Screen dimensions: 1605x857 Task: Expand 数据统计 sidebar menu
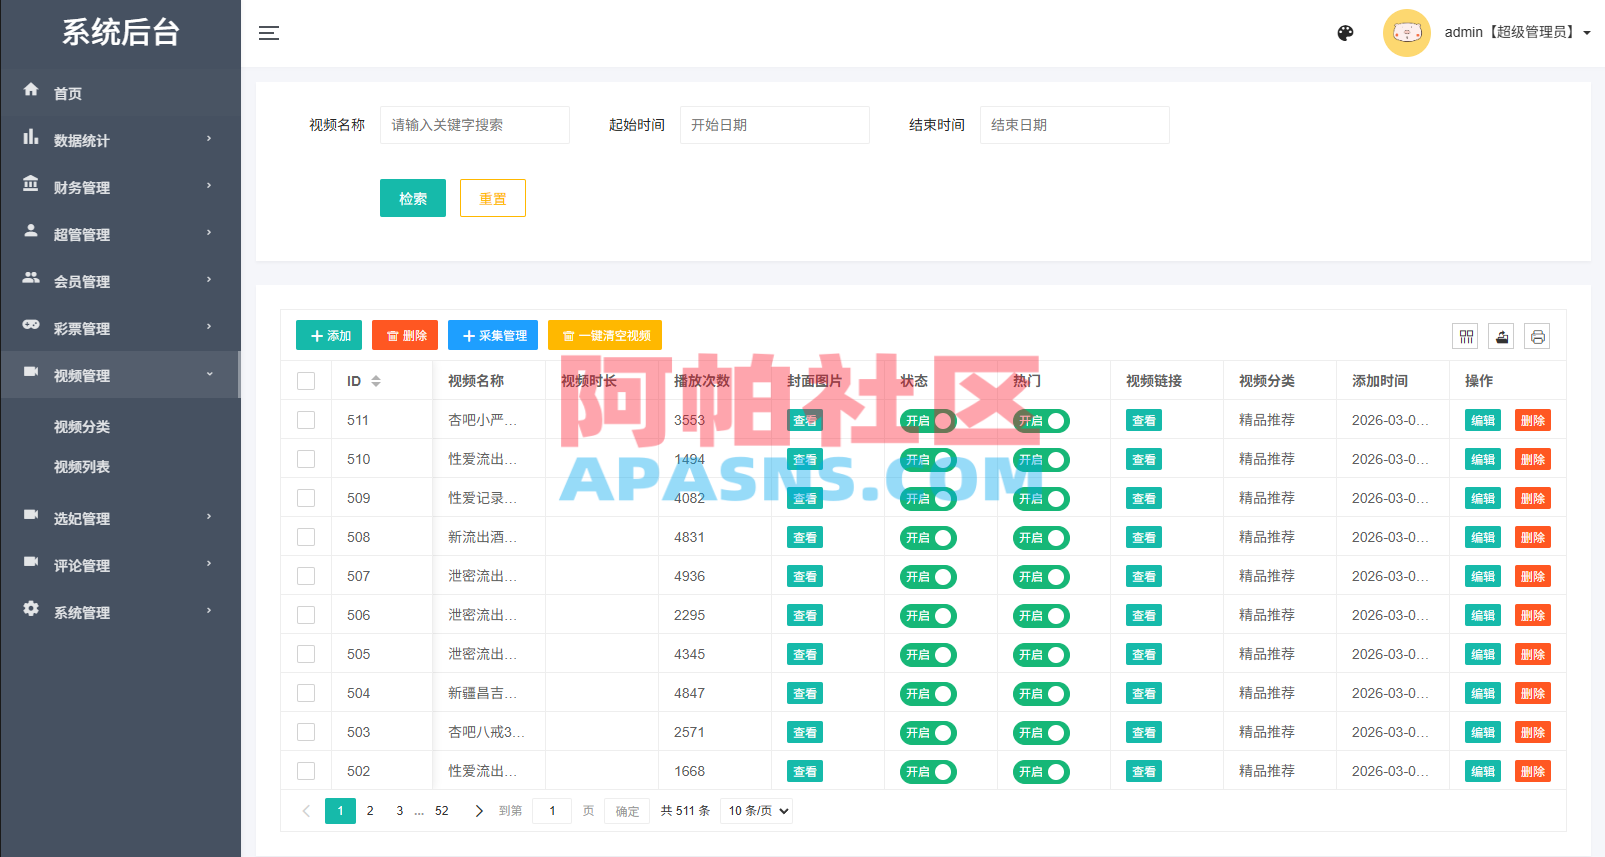pyautogui.click(x=120, y=140)
